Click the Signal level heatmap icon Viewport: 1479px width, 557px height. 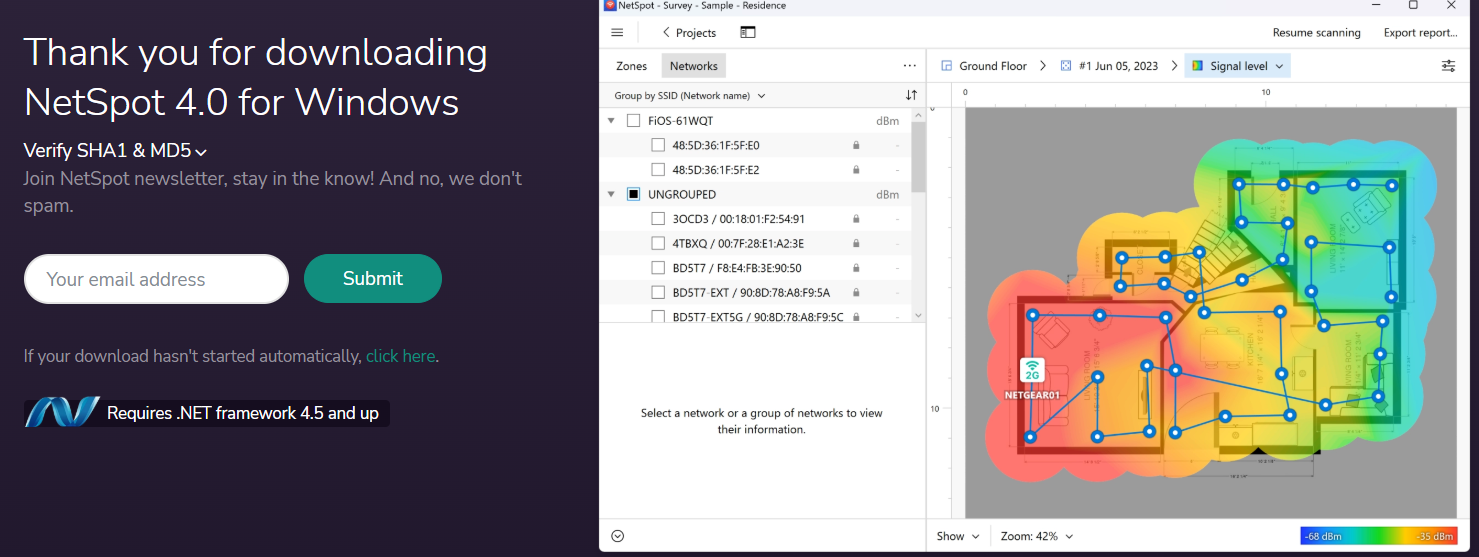click(1197, 66)
